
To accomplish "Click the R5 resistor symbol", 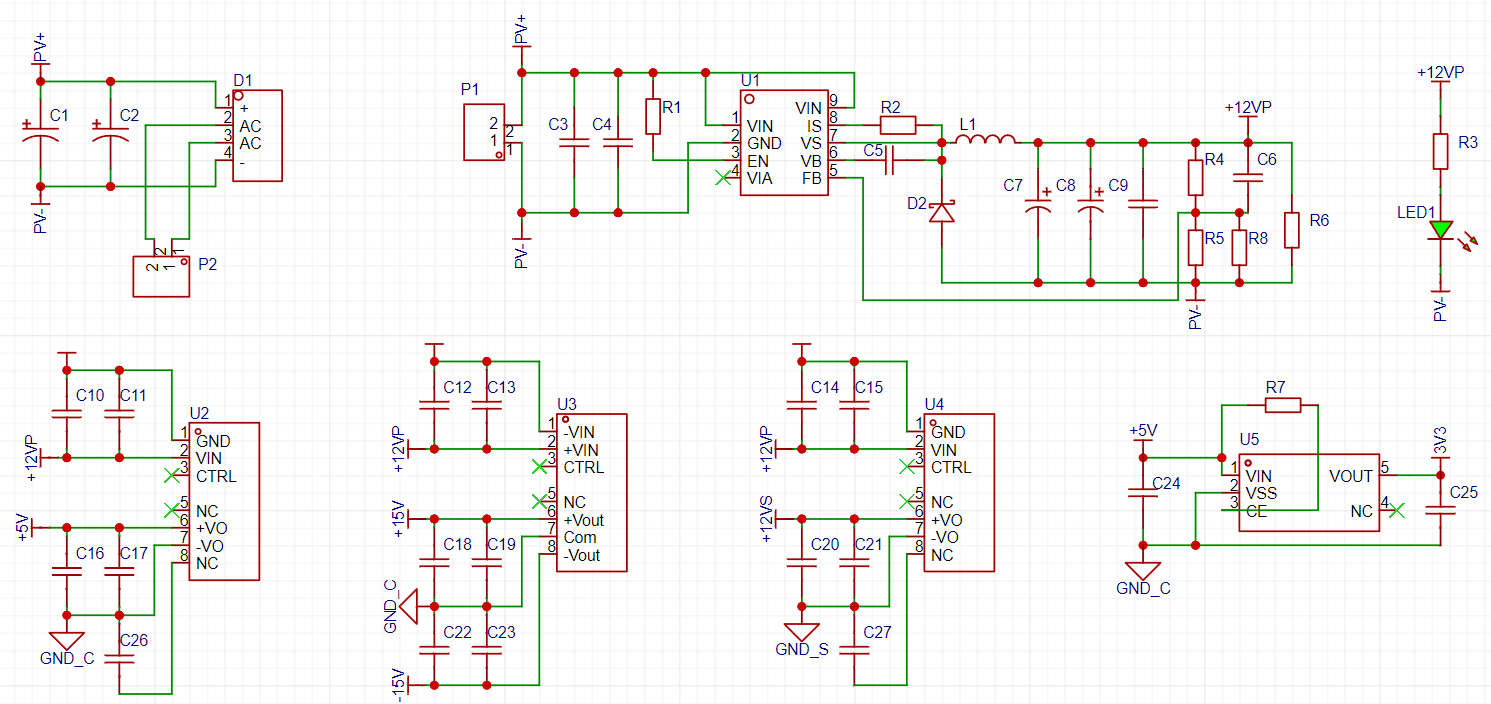I will (1195, 247).
